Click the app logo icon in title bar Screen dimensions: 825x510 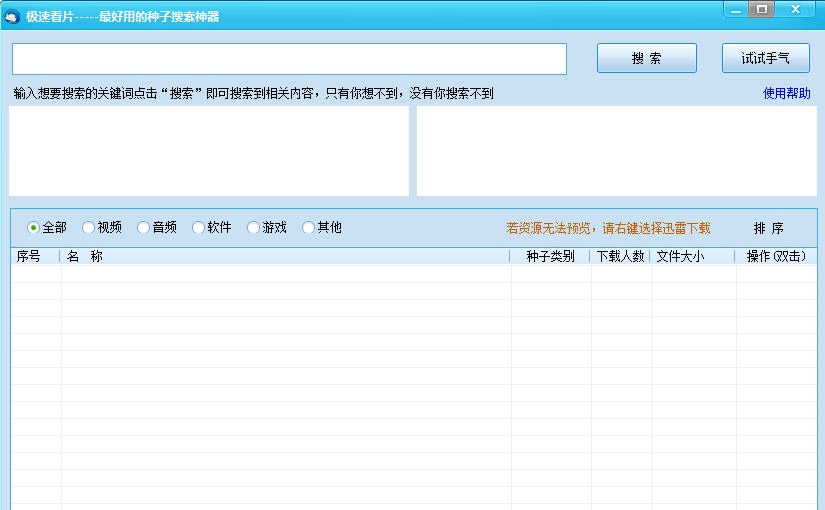coord(12,17)
